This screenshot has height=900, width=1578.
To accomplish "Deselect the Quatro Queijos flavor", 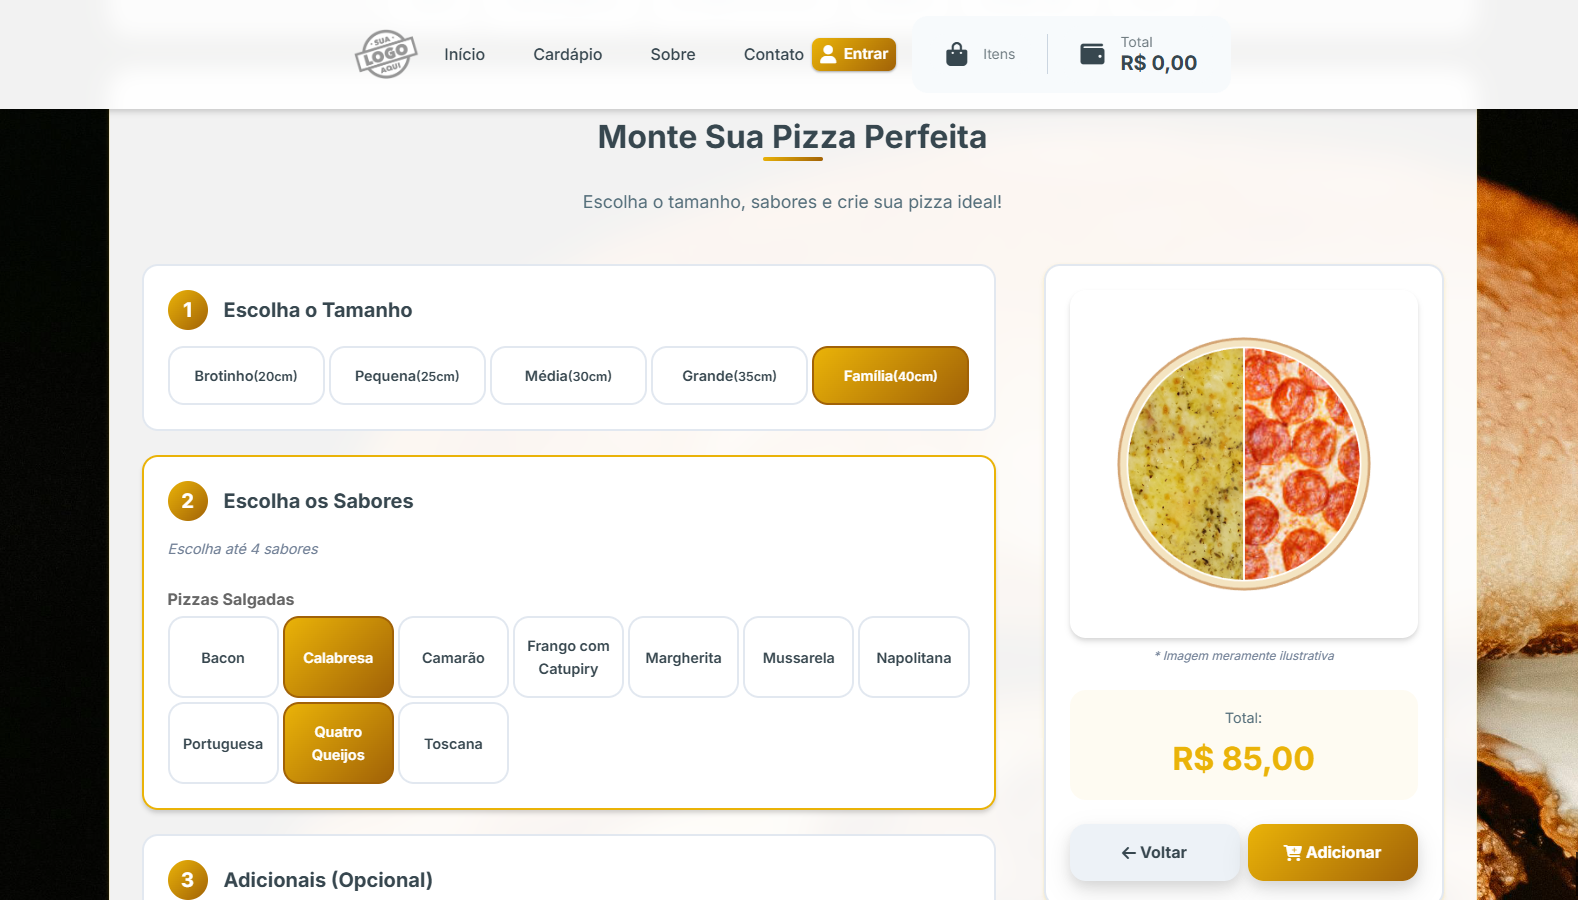I will (338, 743).
